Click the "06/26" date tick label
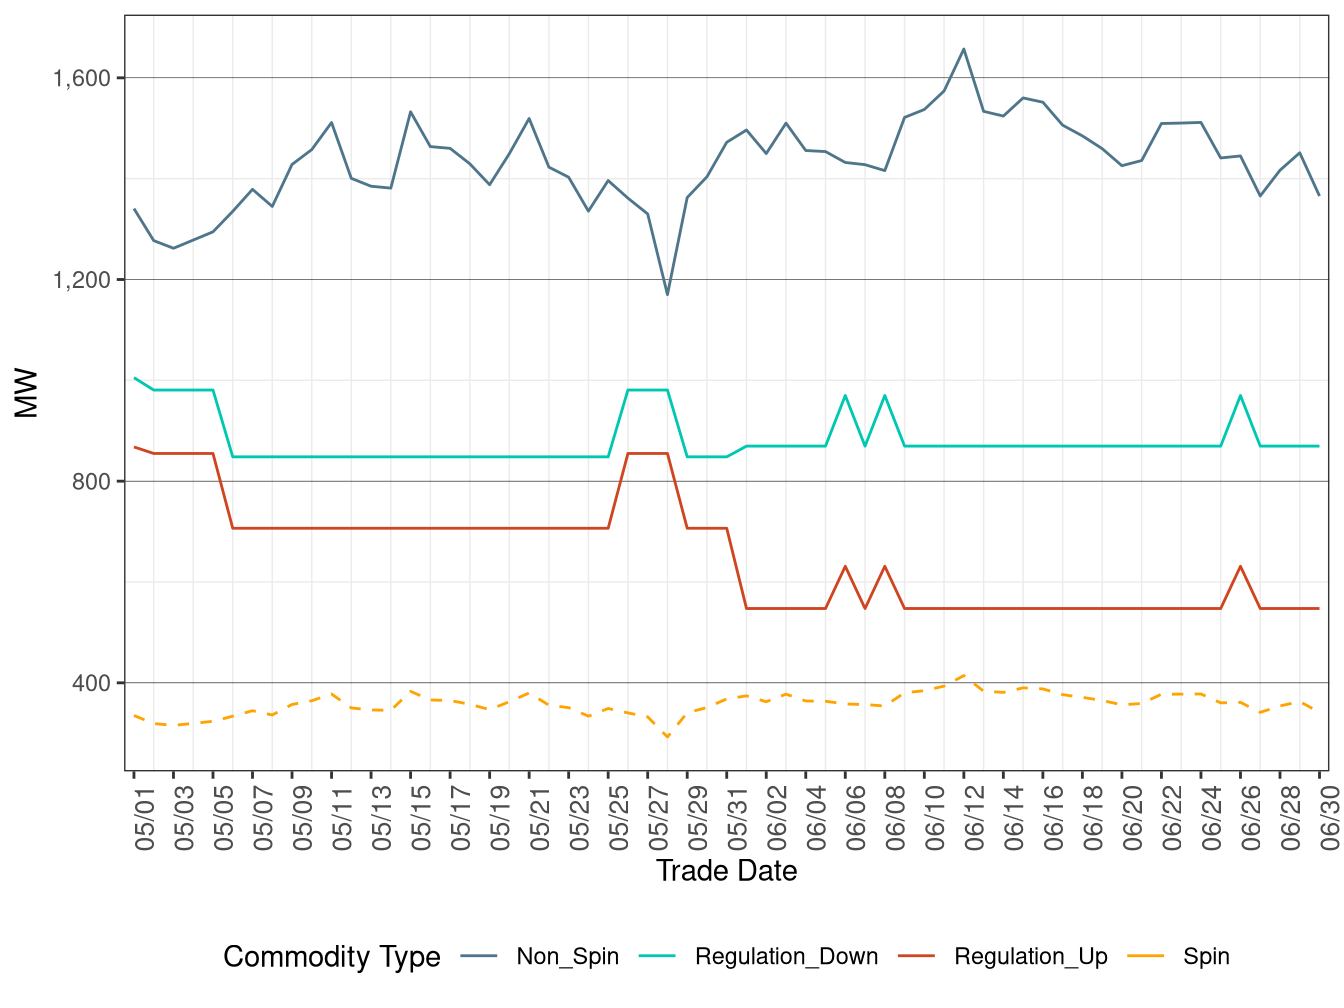 click(1252, 819)
